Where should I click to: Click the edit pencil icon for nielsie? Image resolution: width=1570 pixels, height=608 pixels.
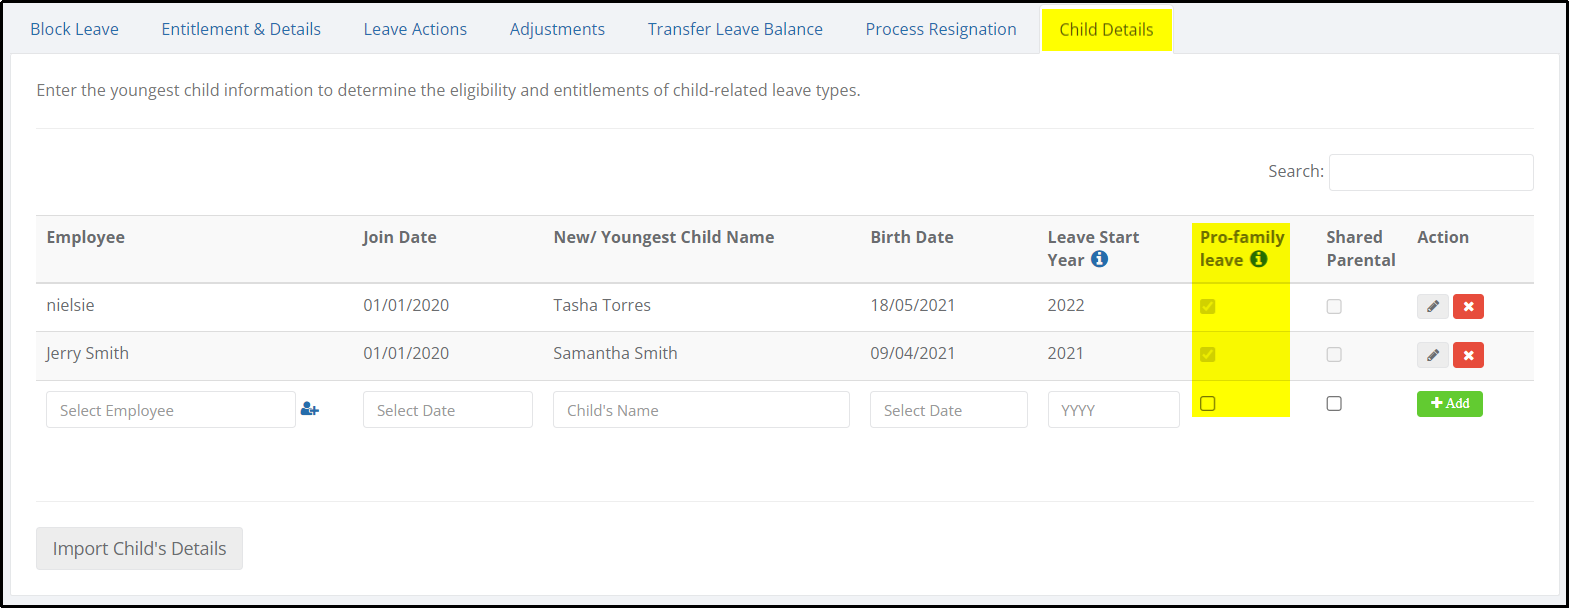[x=1432, y=306]
